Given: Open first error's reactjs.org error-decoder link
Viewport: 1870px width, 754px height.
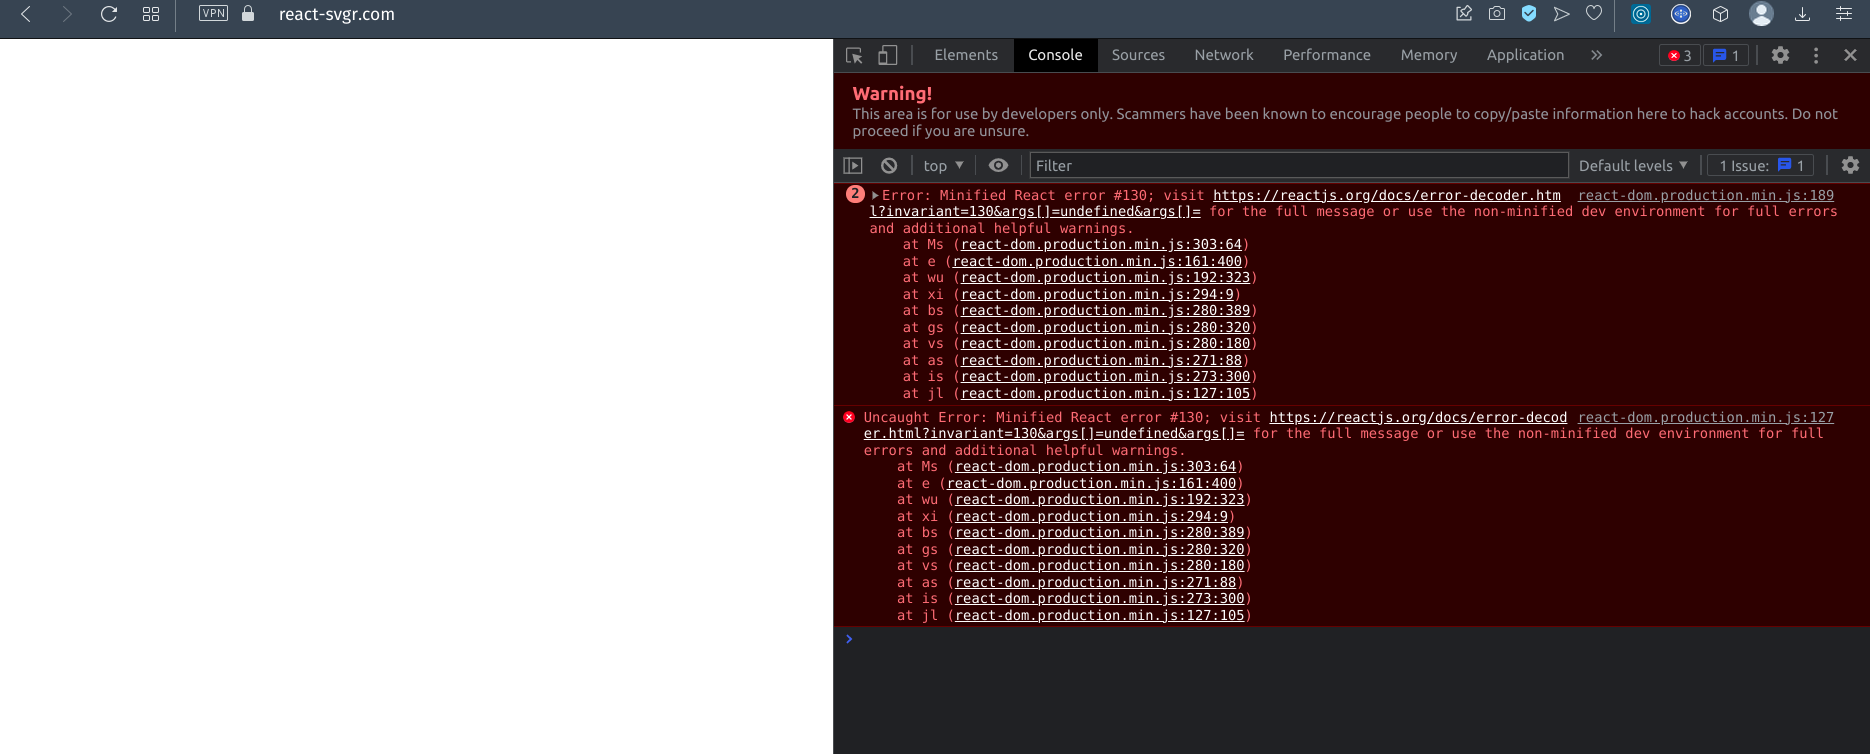Looking at the screenshot, I should point(1386,195).
